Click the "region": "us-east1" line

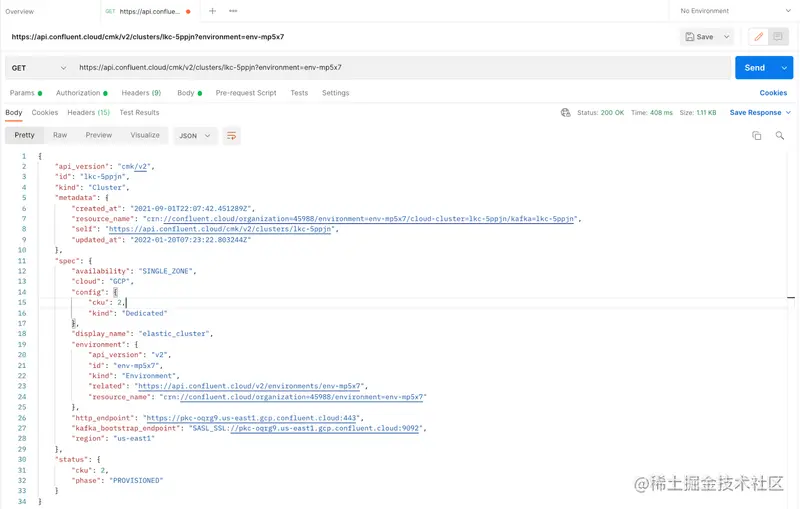click(x=113, y=439)
